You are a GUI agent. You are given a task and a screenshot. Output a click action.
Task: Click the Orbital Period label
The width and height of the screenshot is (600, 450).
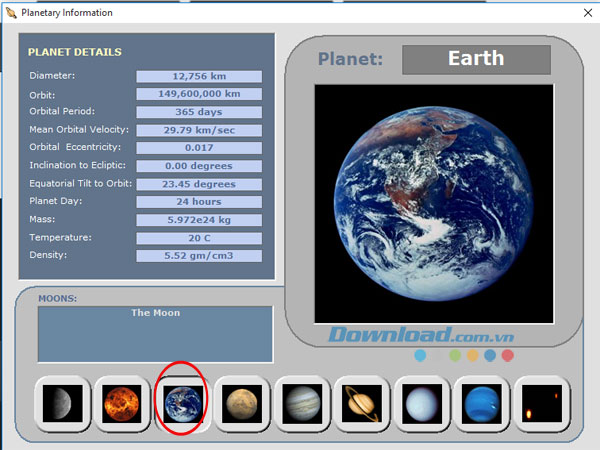pos(62,111)
